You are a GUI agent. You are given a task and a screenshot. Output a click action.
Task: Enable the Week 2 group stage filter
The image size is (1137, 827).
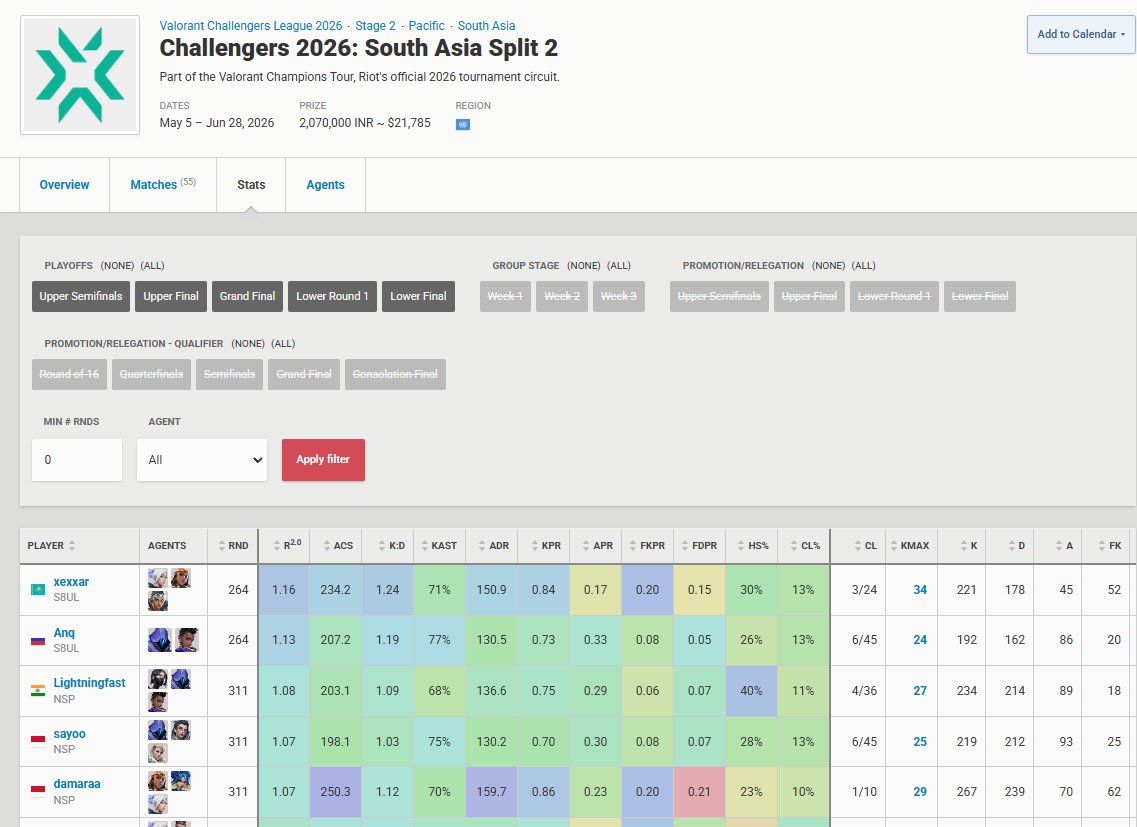pos(562,296)
